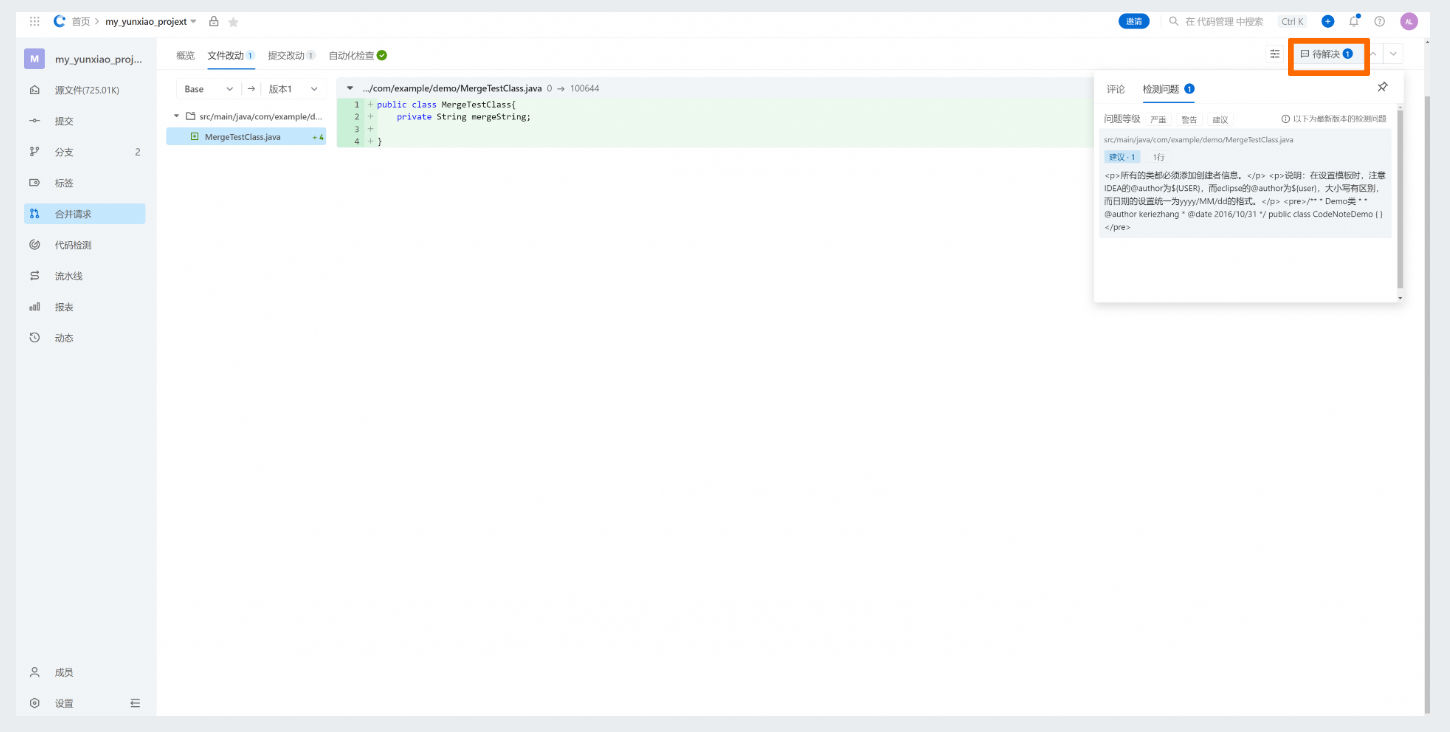
Task: Click the info icon beside 以下为最新版本的检测问题
Action: tap(1286, 119)
